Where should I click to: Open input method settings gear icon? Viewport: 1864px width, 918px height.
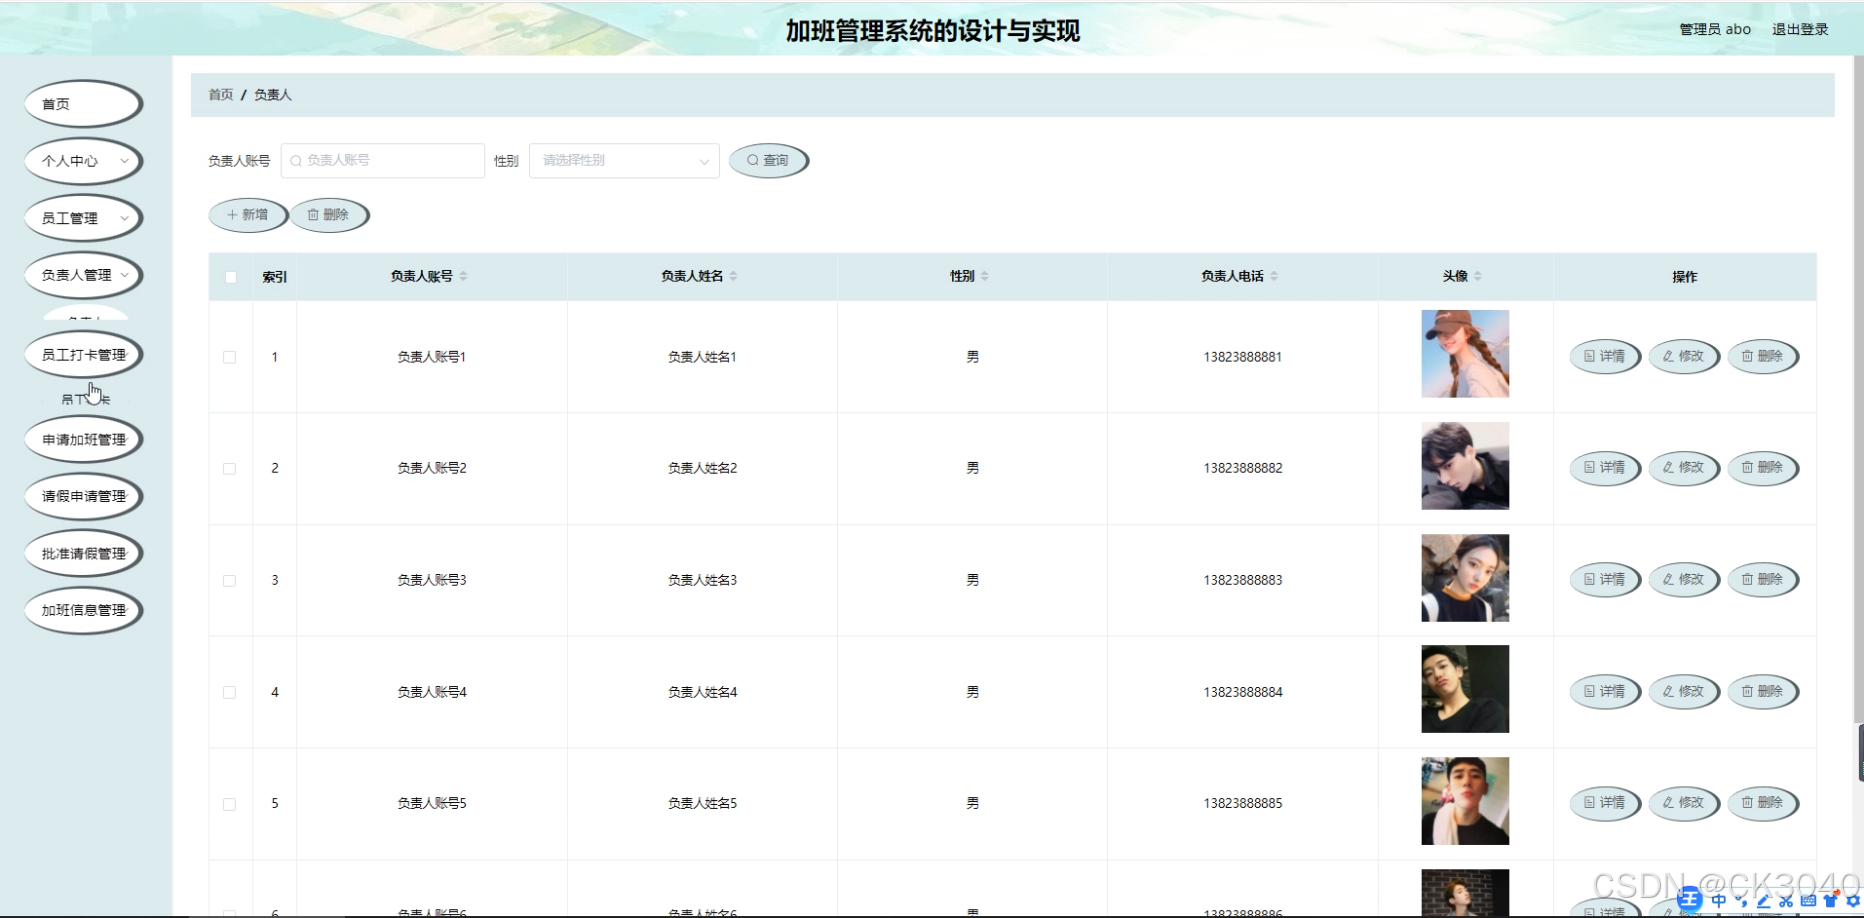pyautogui.click(x=1852, y=902)
